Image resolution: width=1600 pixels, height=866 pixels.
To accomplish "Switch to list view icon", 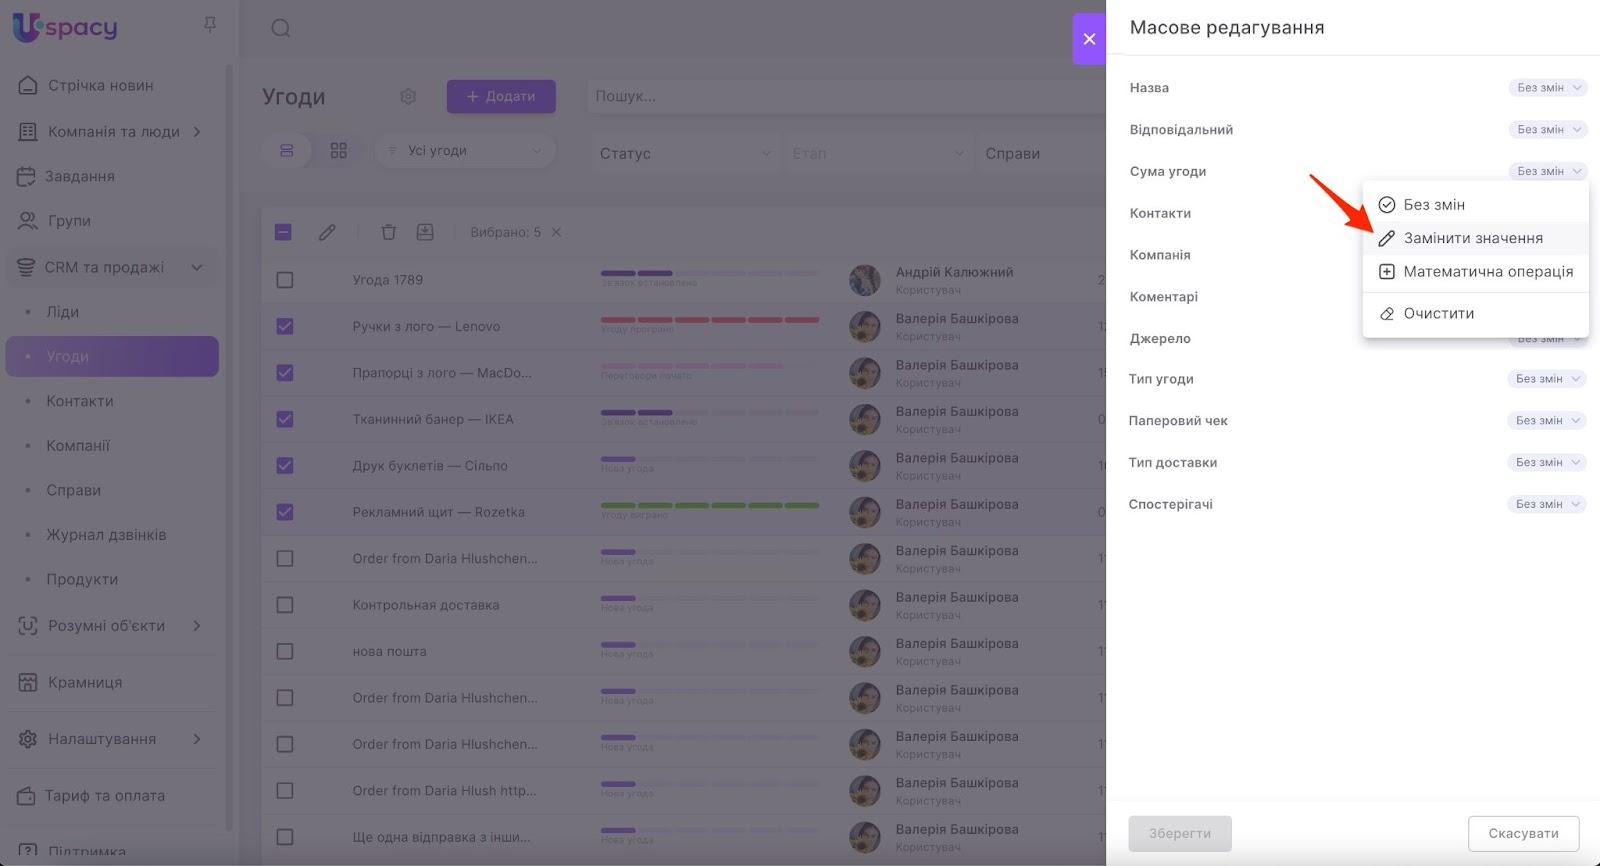I will coord(287,151).
